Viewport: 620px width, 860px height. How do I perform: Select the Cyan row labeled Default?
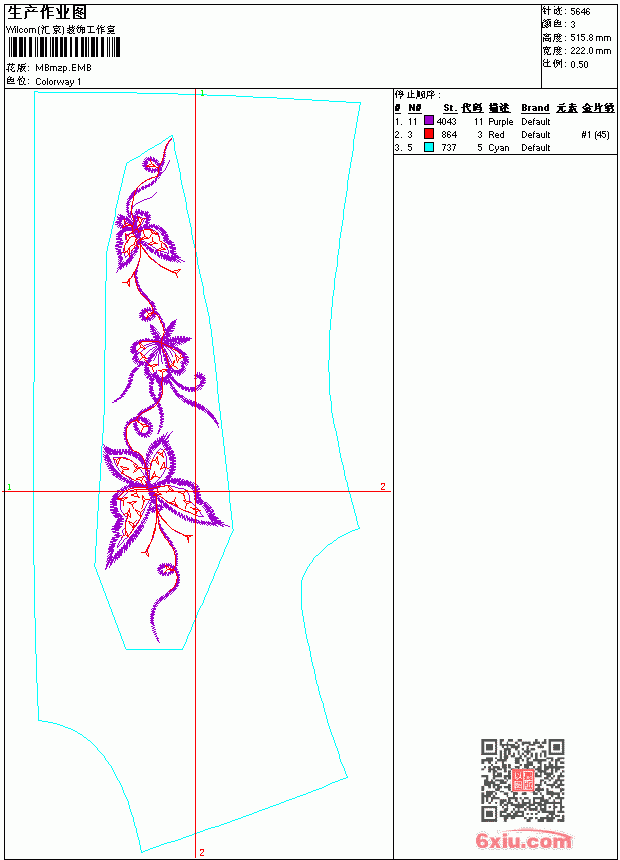(505, 148)
